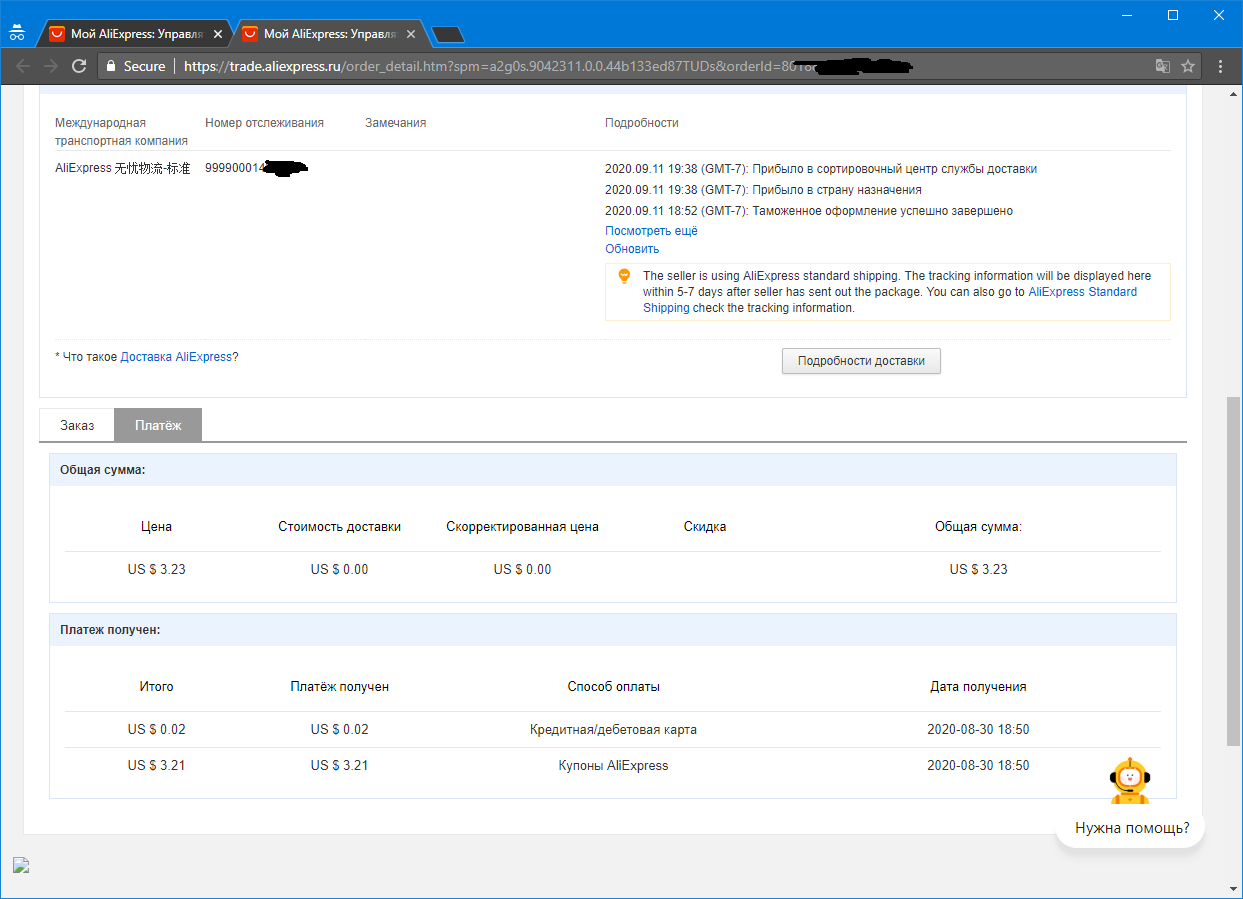1243x899 pixels.
Task: Click the browser Forward arrow
Action: point(51,66)
